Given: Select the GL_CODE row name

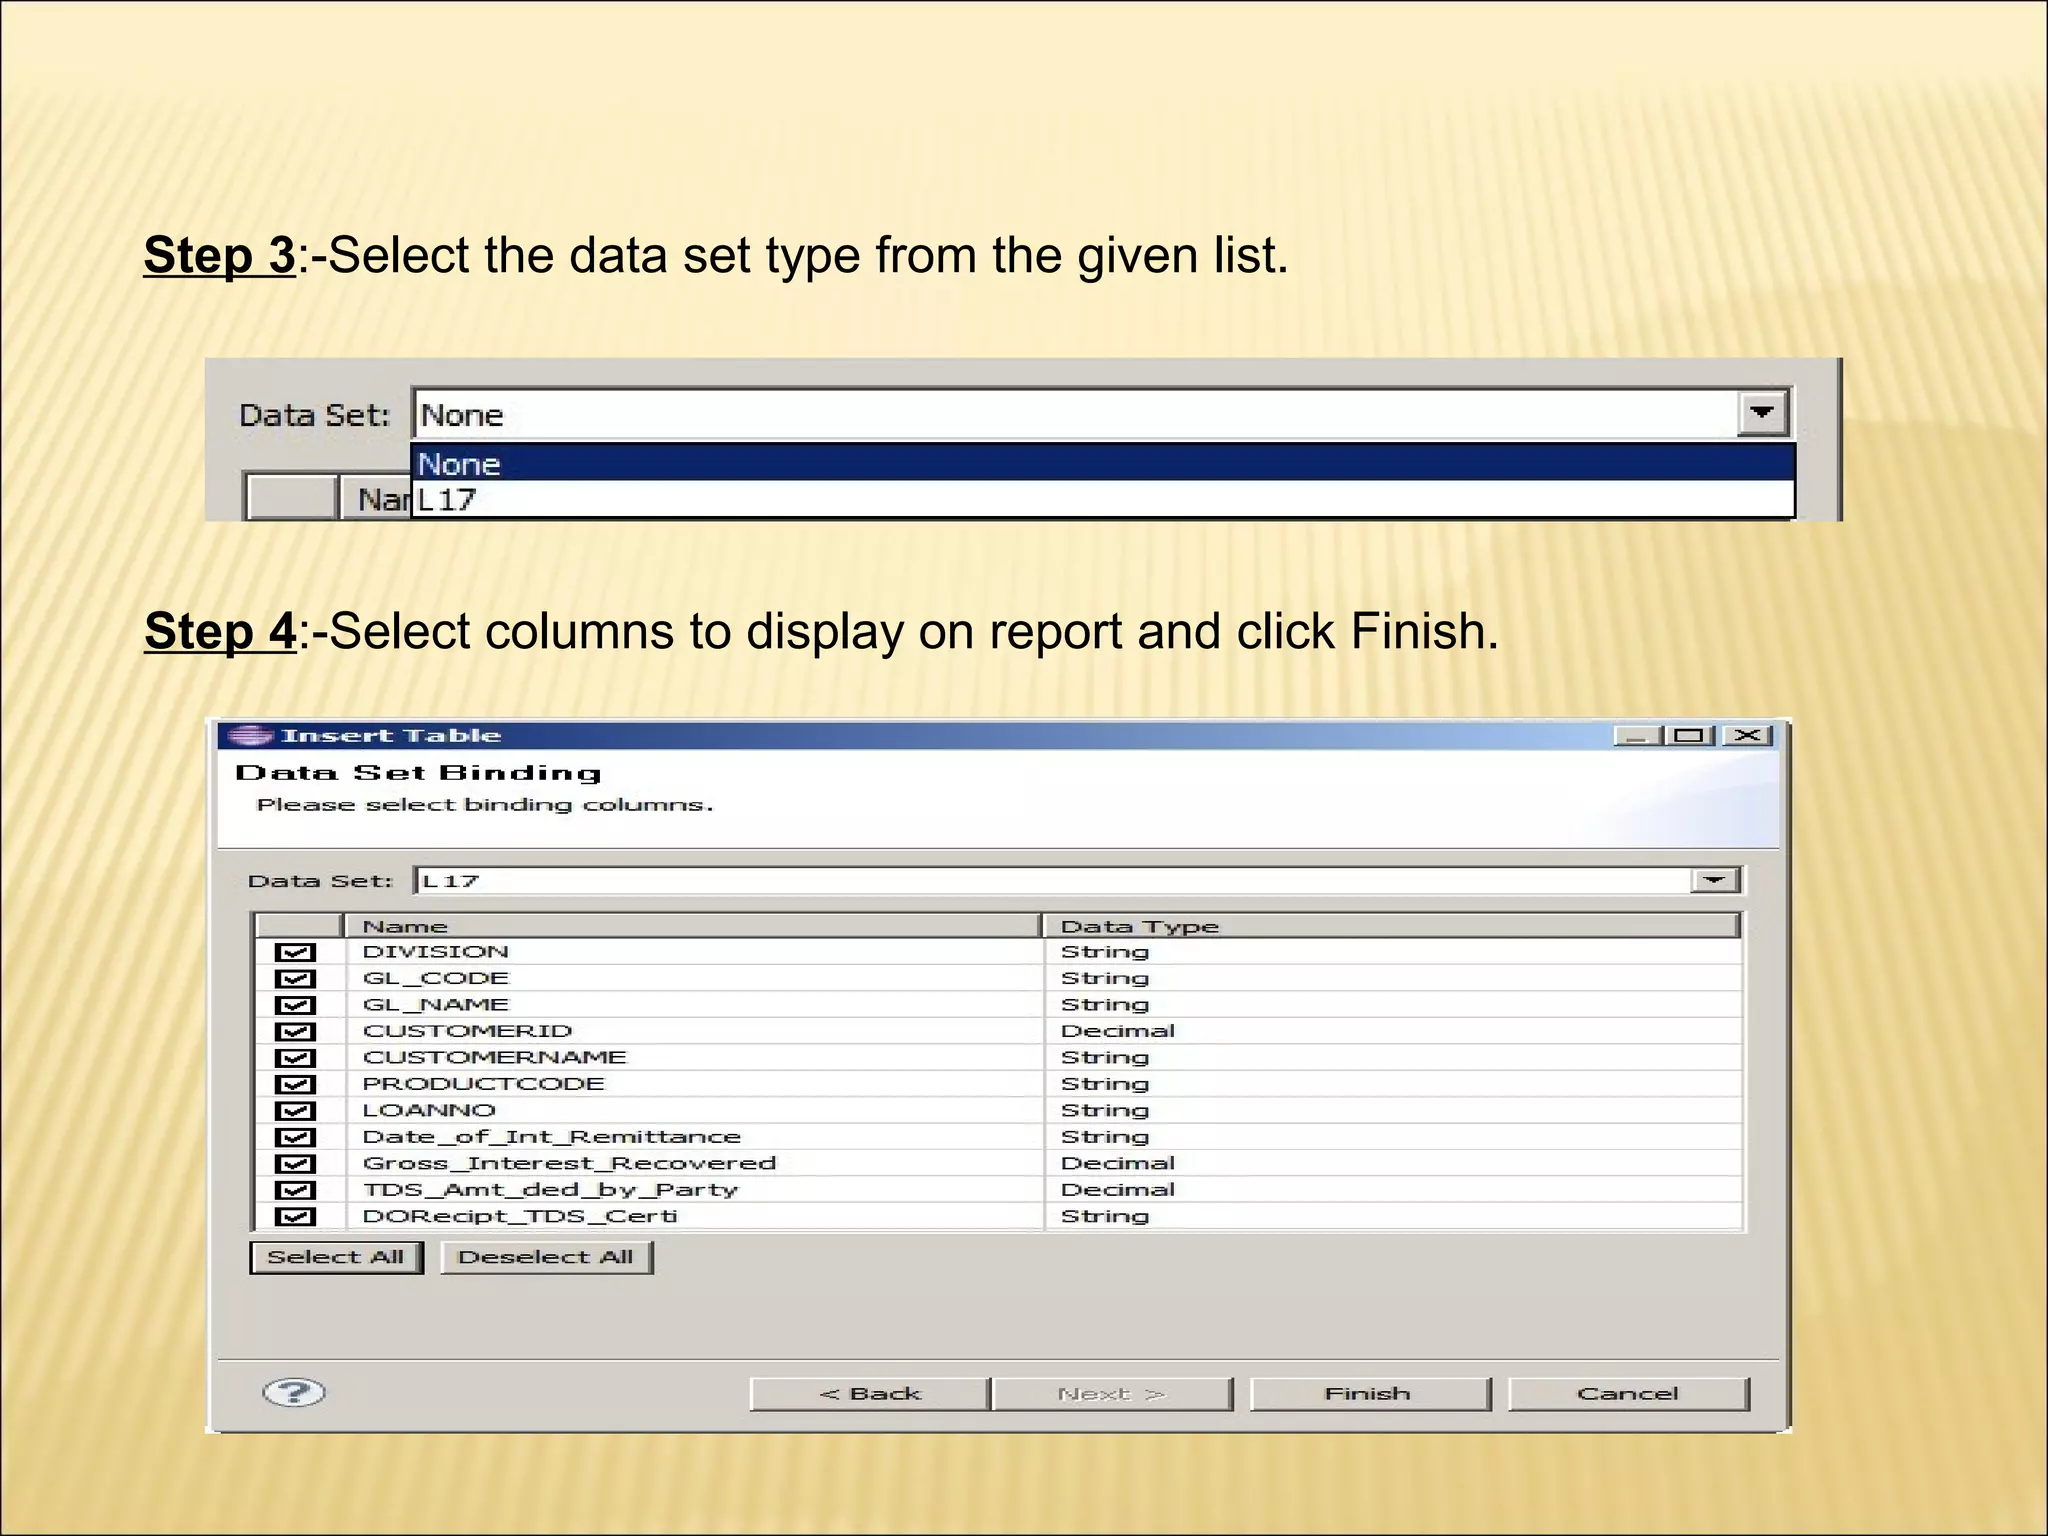Looking at the screenshot, I should pyautogui.click(x=436, y=978).
